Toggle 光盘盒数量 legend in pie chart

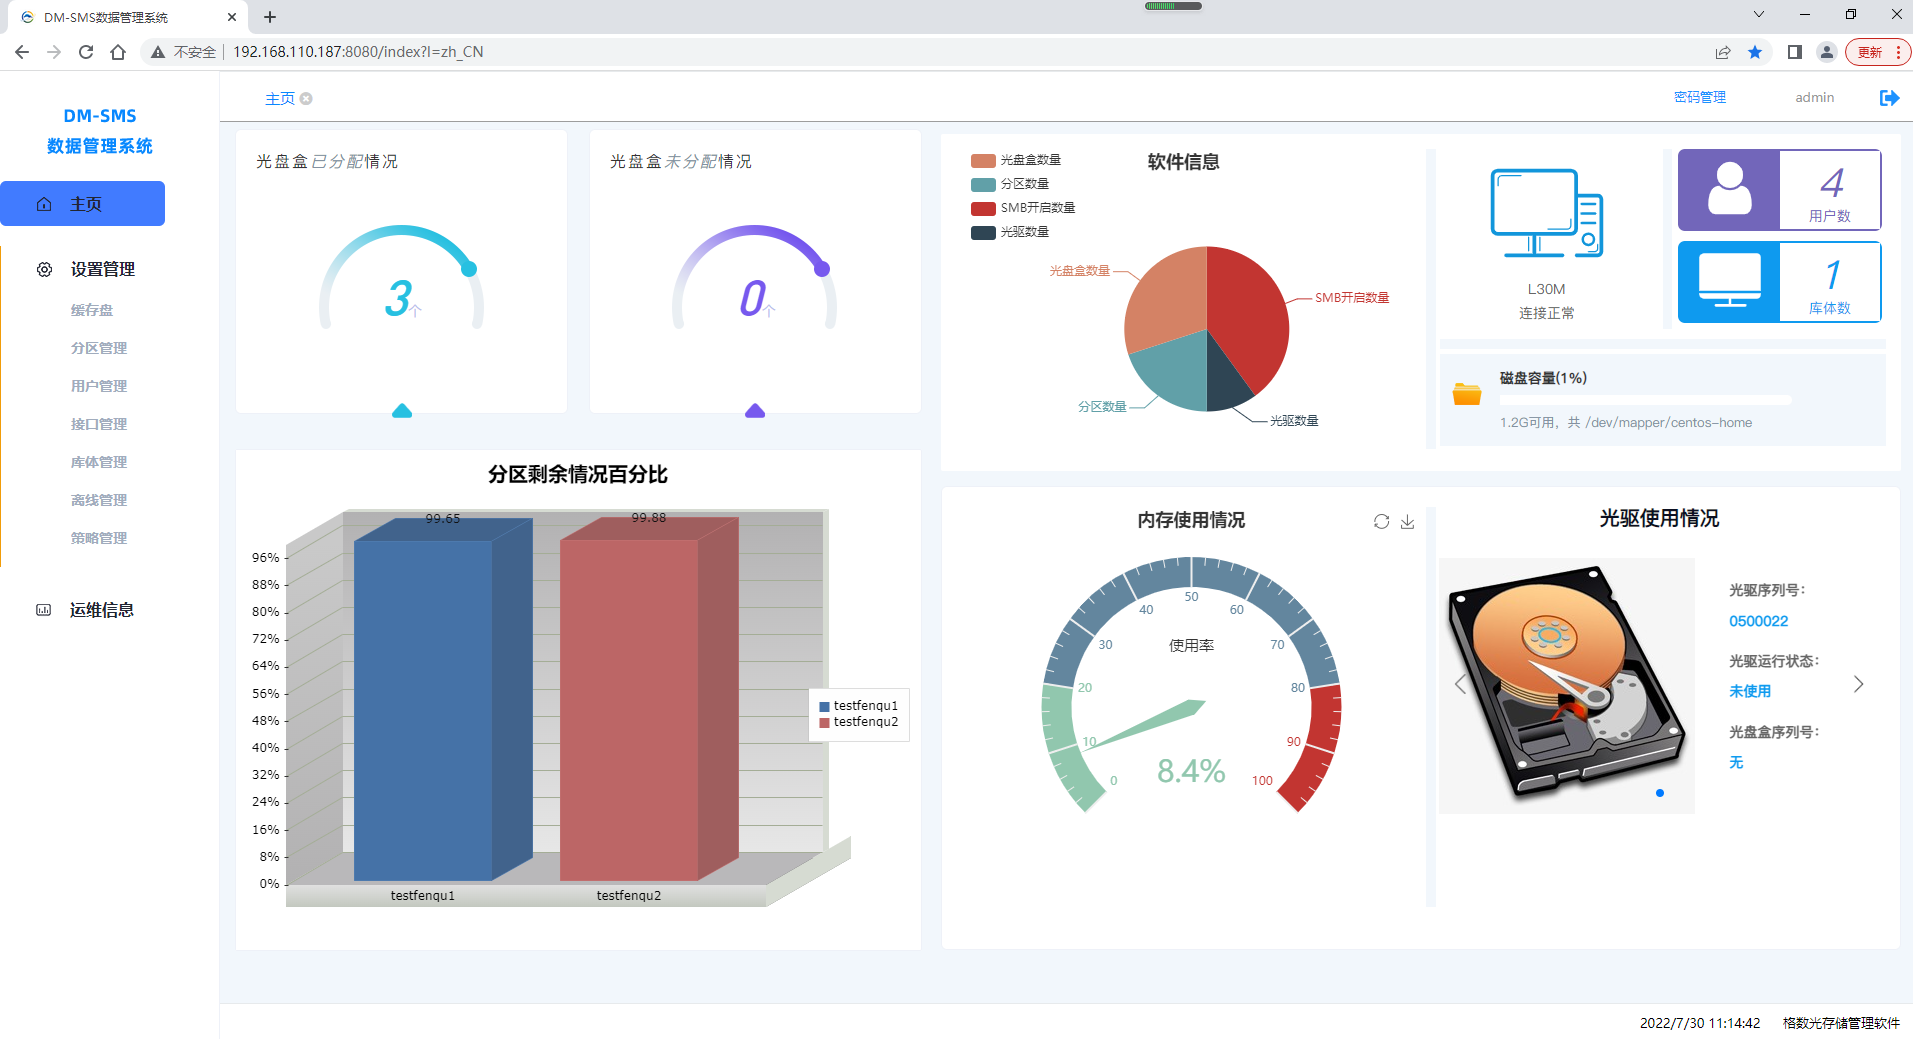pos(1016,160)
